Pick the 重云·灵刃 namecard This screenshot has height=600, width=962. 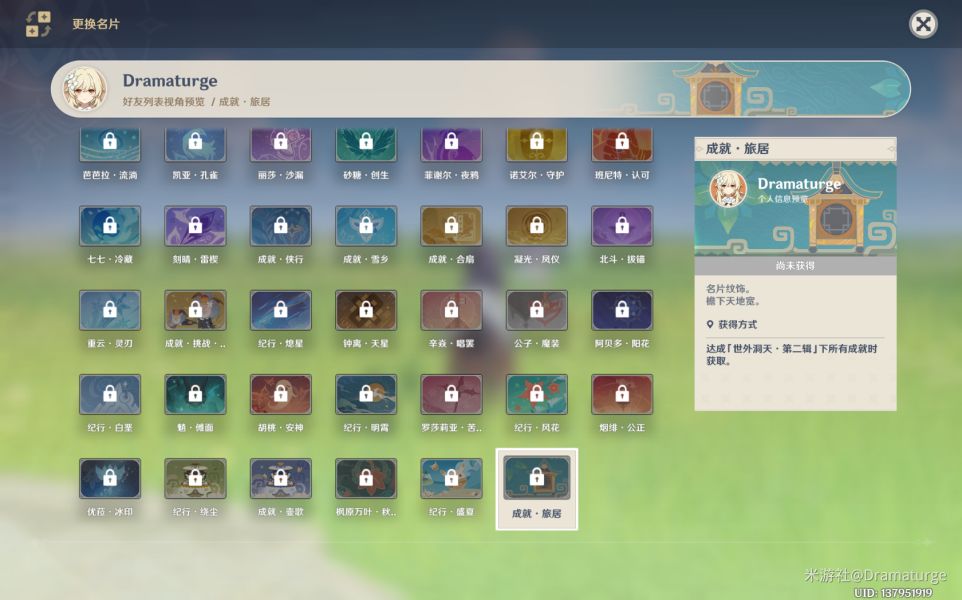[110, 310]
